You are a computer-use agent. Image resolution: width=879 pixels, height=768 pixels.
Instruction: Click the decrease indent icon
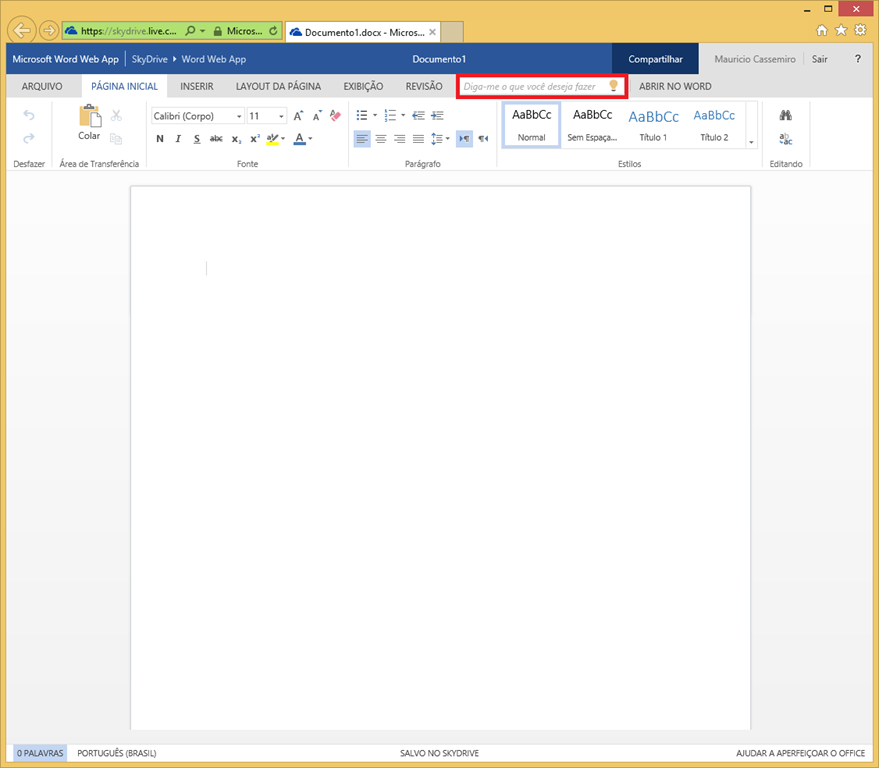click(418, 116)
